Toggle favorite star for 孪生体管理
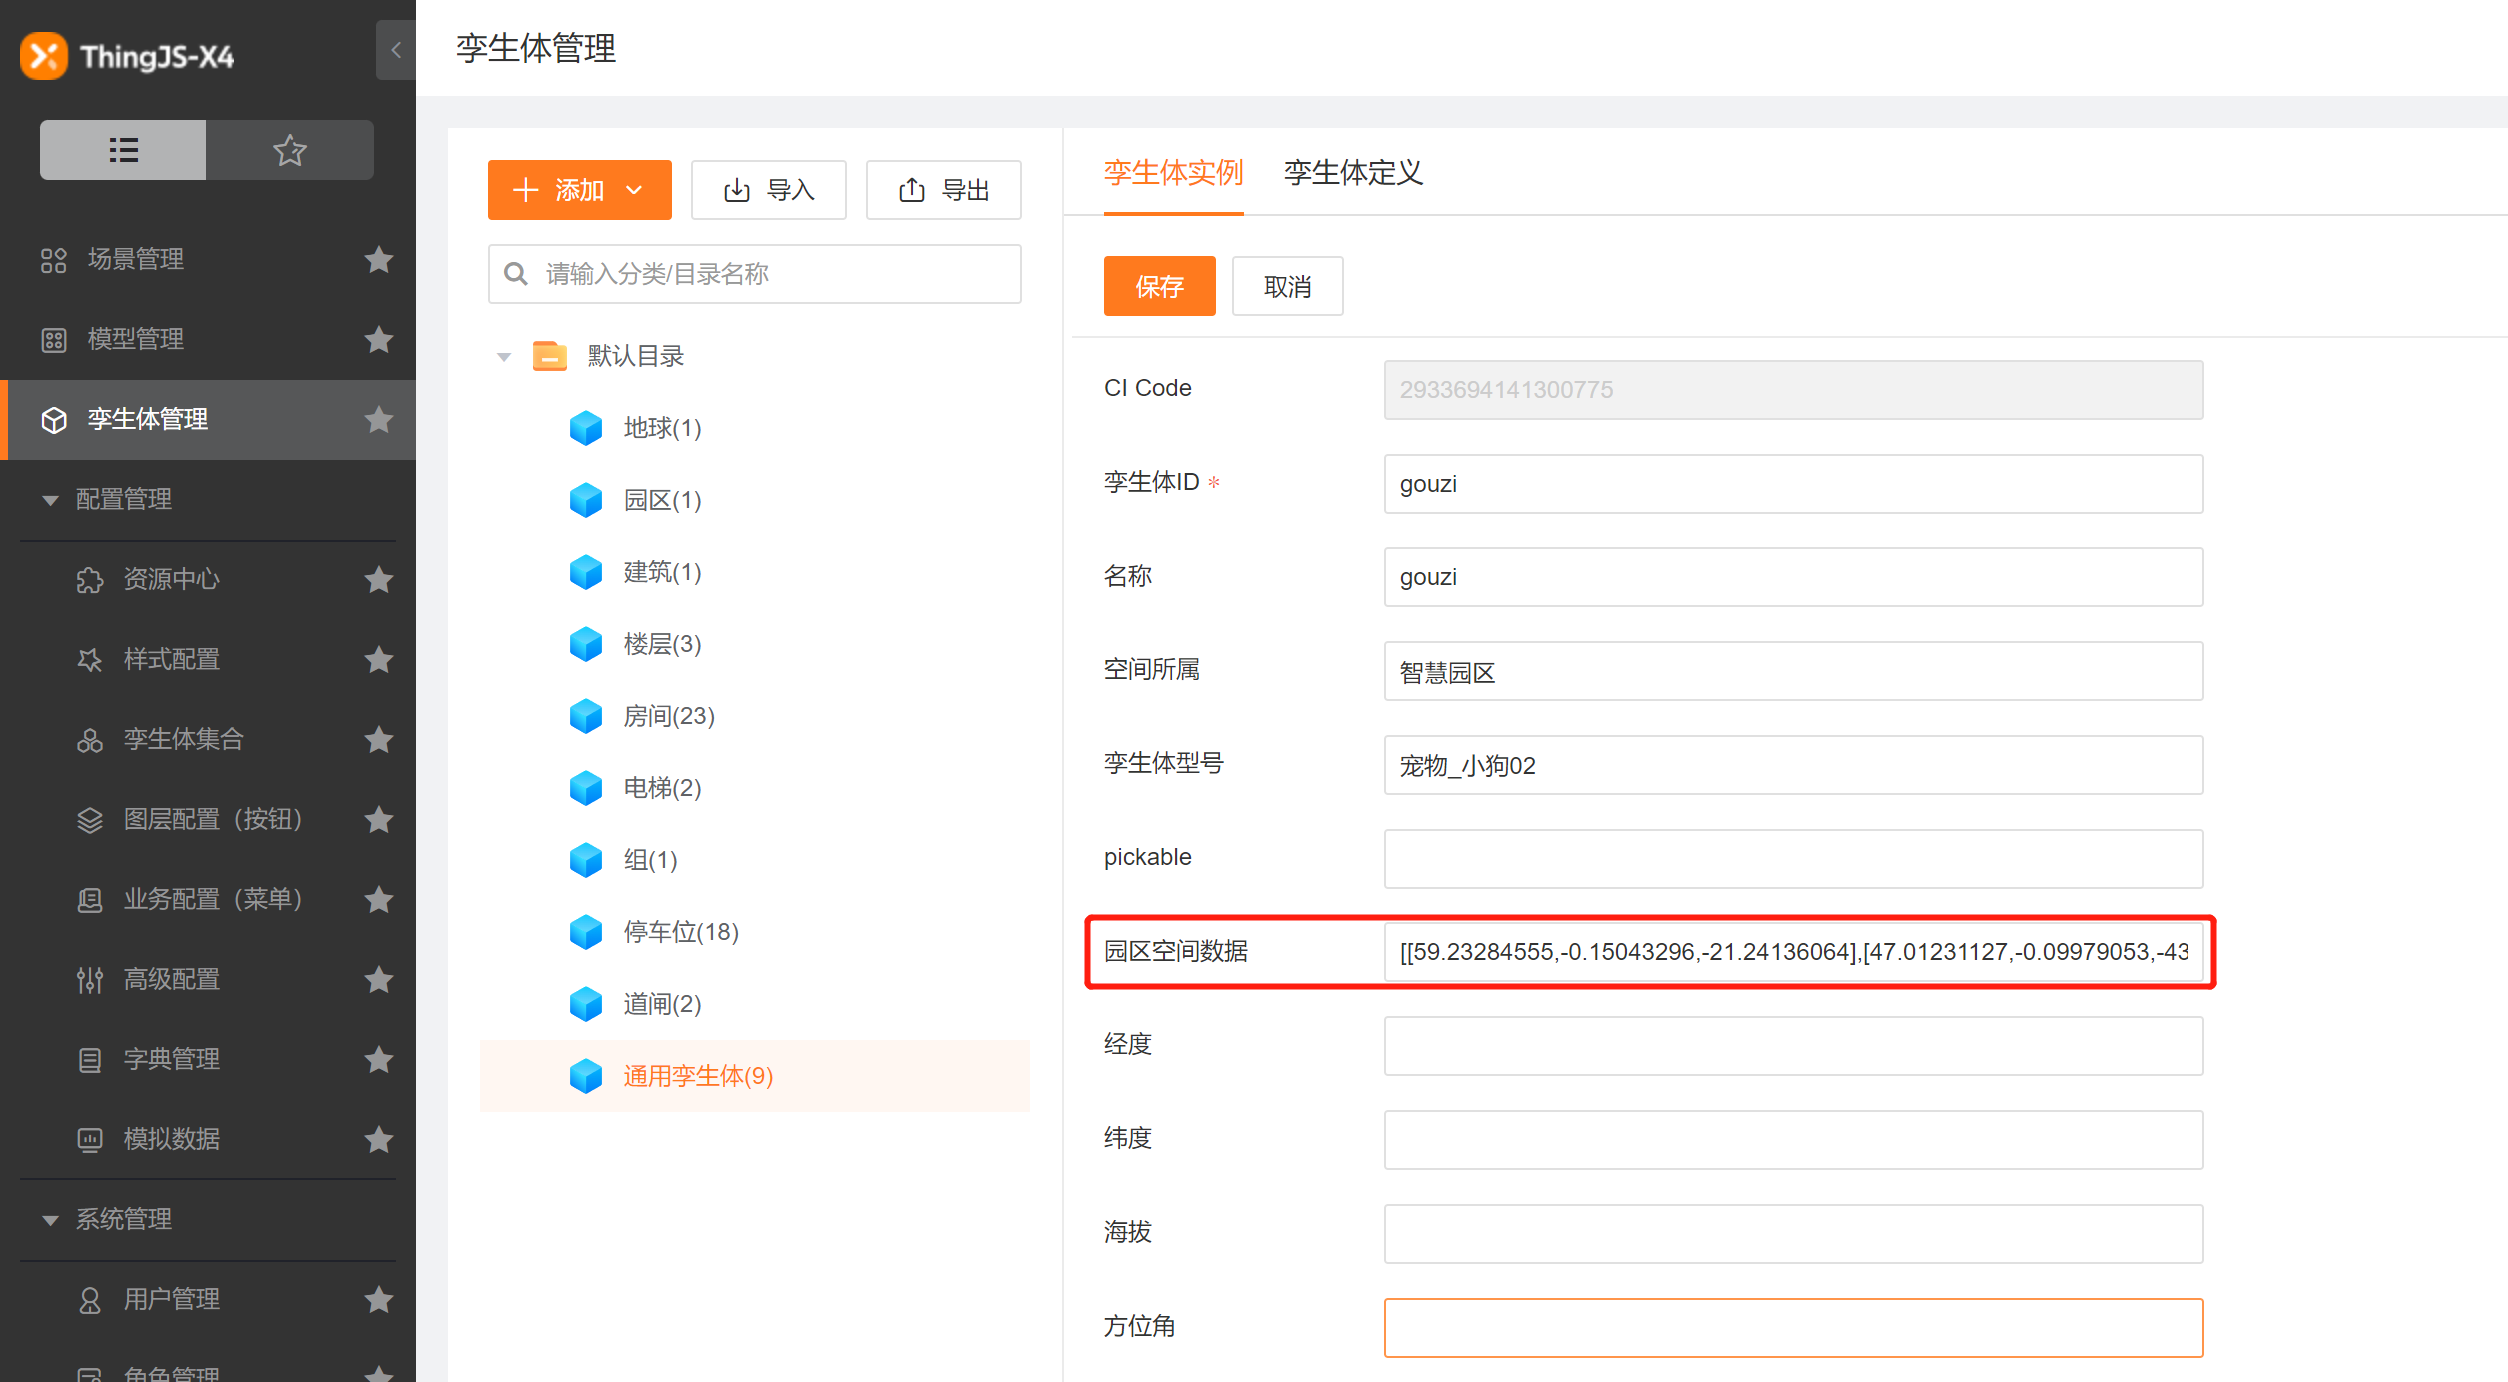Image resolution: width=2508 pixels, height=1382 pixels. click(378, 419)
